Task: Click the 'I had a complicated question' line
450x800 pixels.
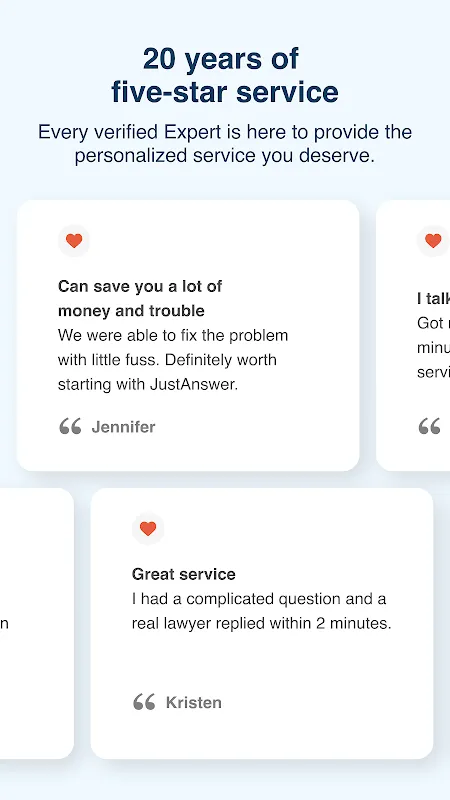Action: (x=259, y=598)
